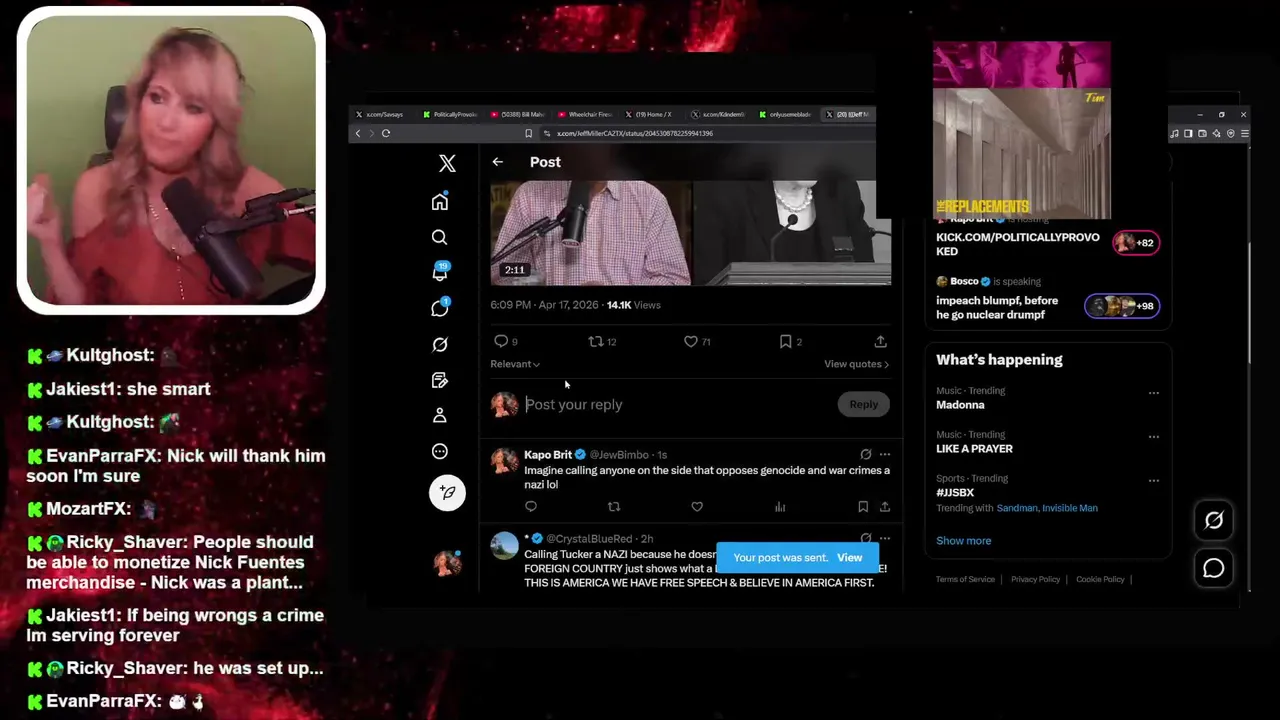Click View on post sent notification
Image resolution: width=1280 pixels, height=720 pixels.
(x=849, y=558)
